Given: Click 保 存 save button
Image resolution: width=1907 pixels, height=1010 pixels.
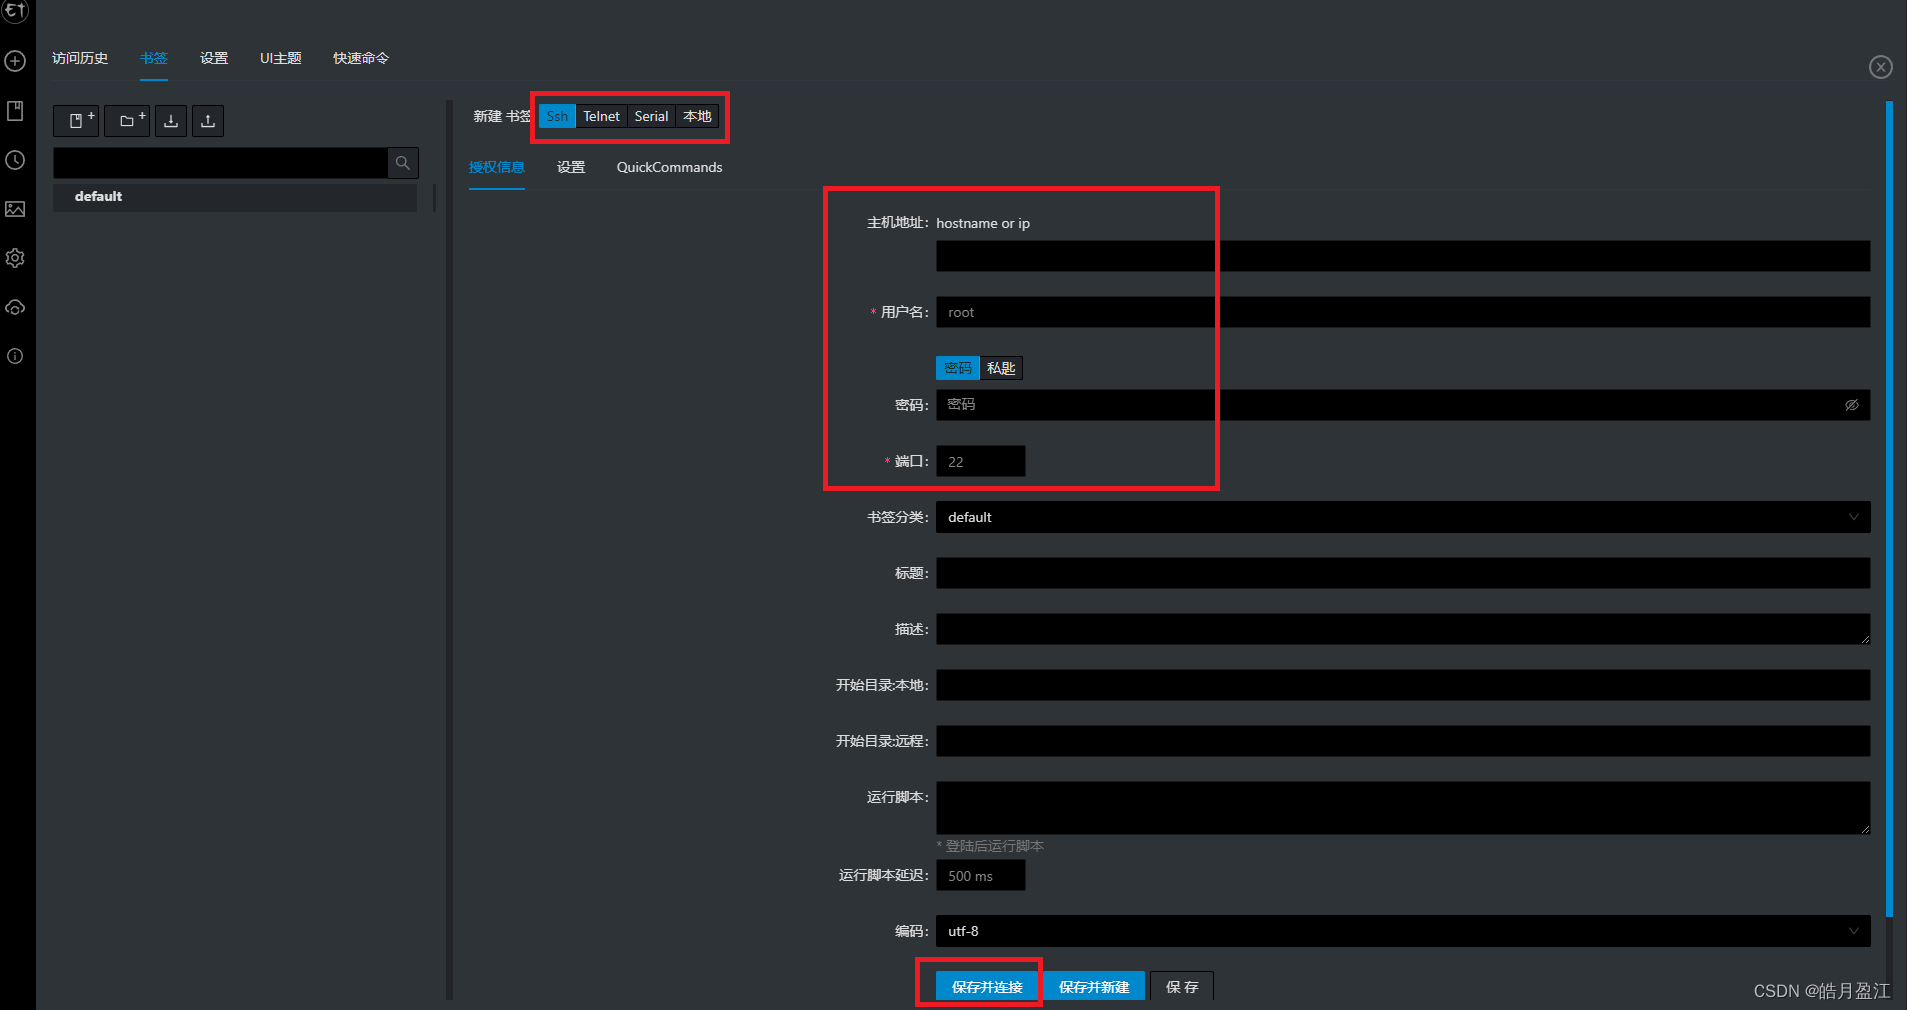Looking at the screenshot, I should [x=1182, y=987].
